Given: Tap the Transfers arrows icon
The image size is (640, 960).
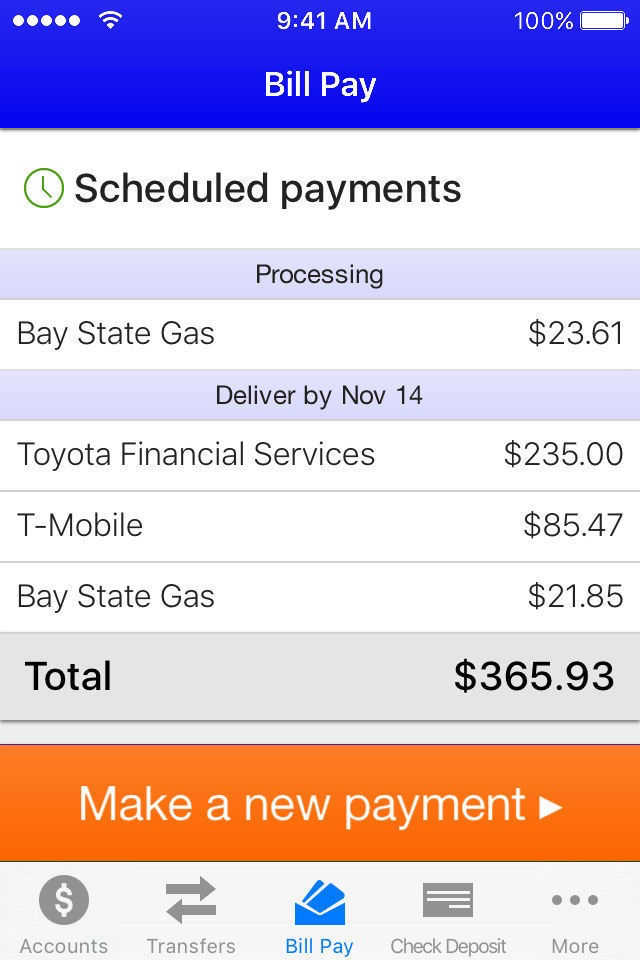Looking at the screenshot, I should pos(191,900).
